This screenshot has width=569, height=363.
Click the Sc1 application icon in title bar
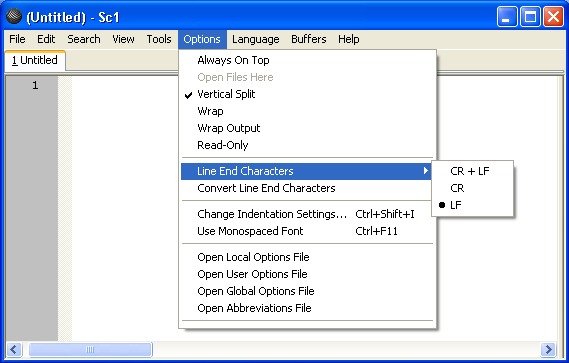tap(14, 16)
